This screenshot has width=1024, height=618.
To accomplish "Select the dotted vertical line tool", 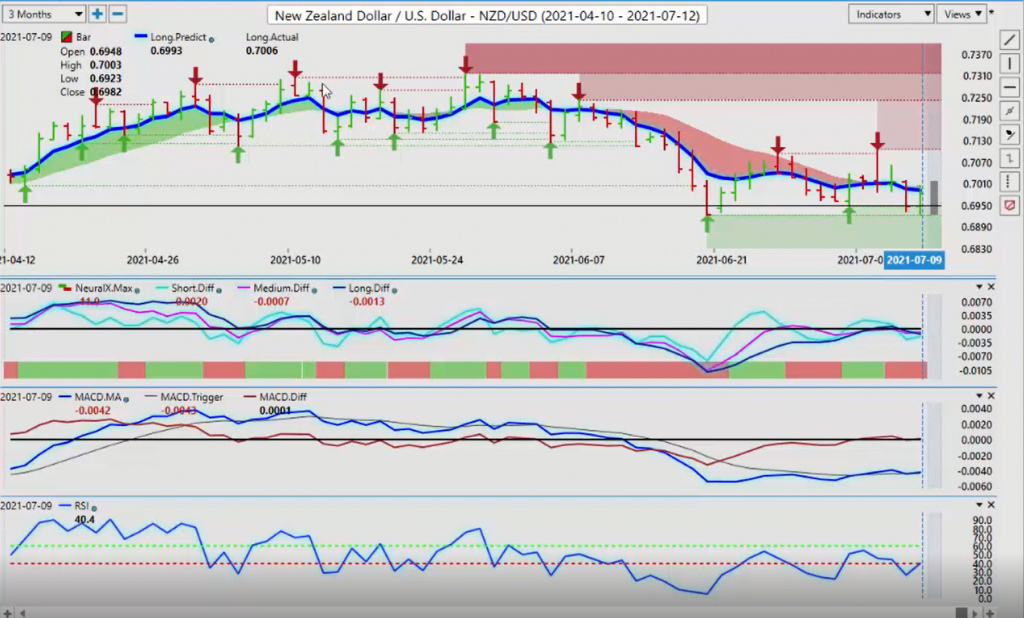I will 1010,182.
